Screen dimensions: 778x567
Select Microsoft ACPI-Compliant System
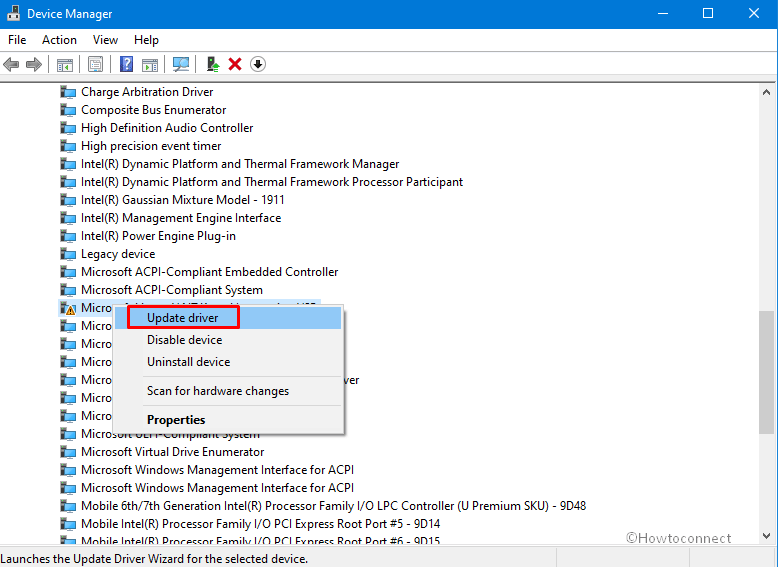[172, 290]
